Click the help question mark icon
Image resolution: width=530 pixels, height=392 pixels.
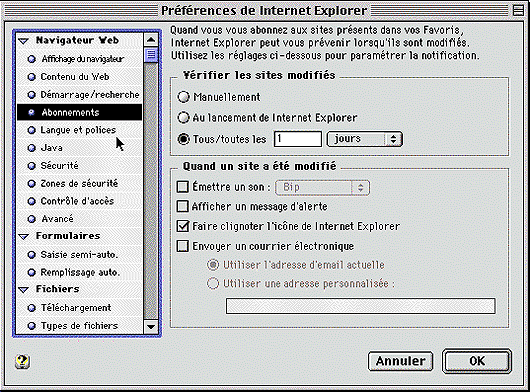pyautogui.click(x=22, y=362)
